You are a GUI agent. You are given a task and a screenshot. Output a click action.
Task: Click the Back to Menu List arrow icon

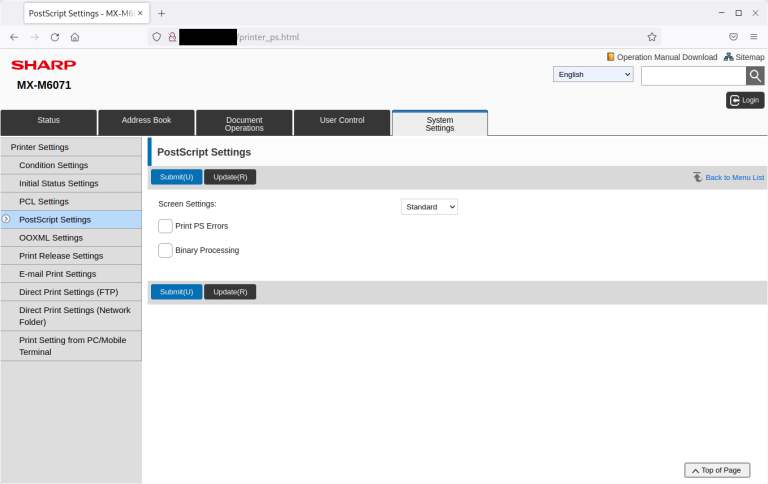[x=697, y=177]
